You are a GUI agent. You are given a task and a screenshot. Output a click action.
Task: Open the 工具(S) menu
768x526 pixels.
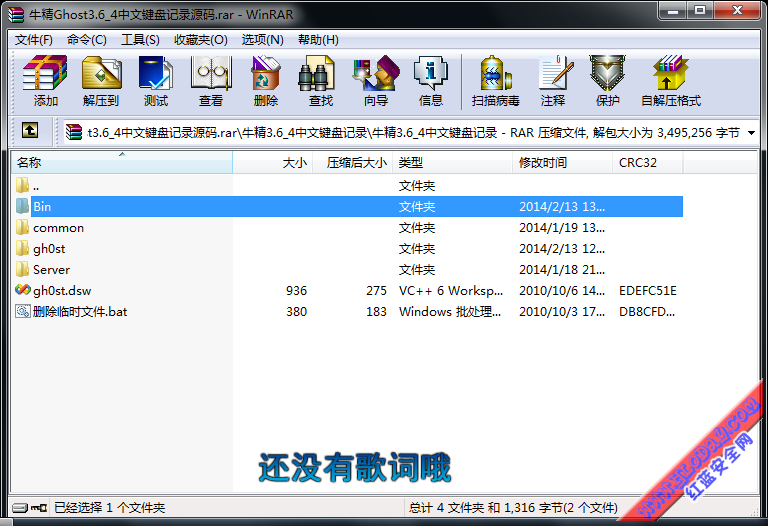pyautogui.click(x=140, y=40)
